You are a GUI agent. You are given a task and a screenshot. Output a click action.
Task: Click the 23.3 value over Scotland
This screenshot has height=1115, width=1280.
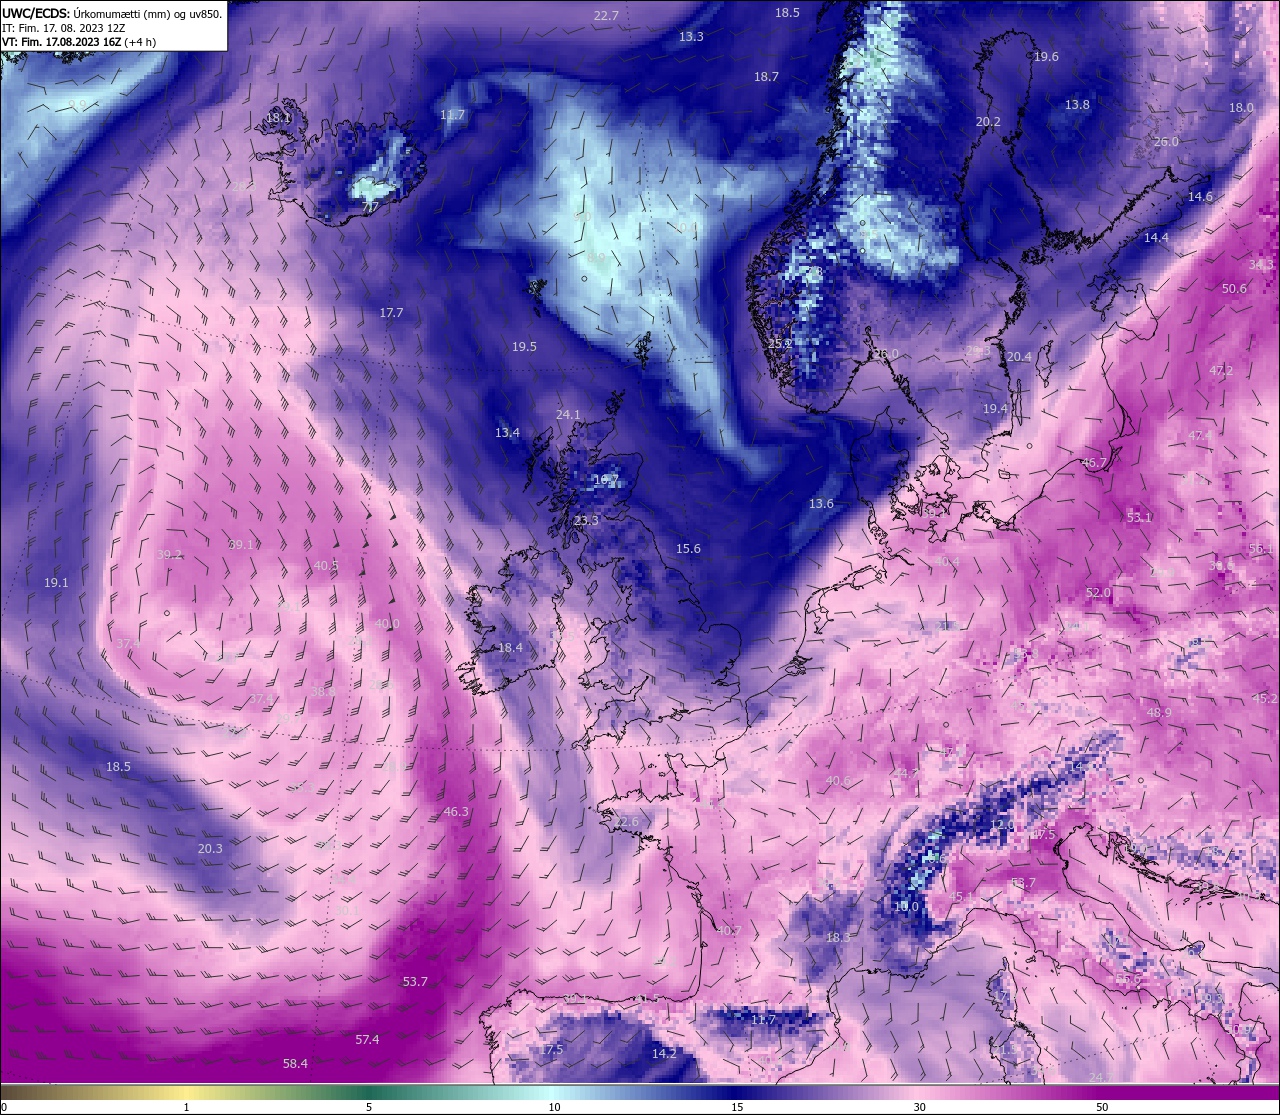click(586, 521)
